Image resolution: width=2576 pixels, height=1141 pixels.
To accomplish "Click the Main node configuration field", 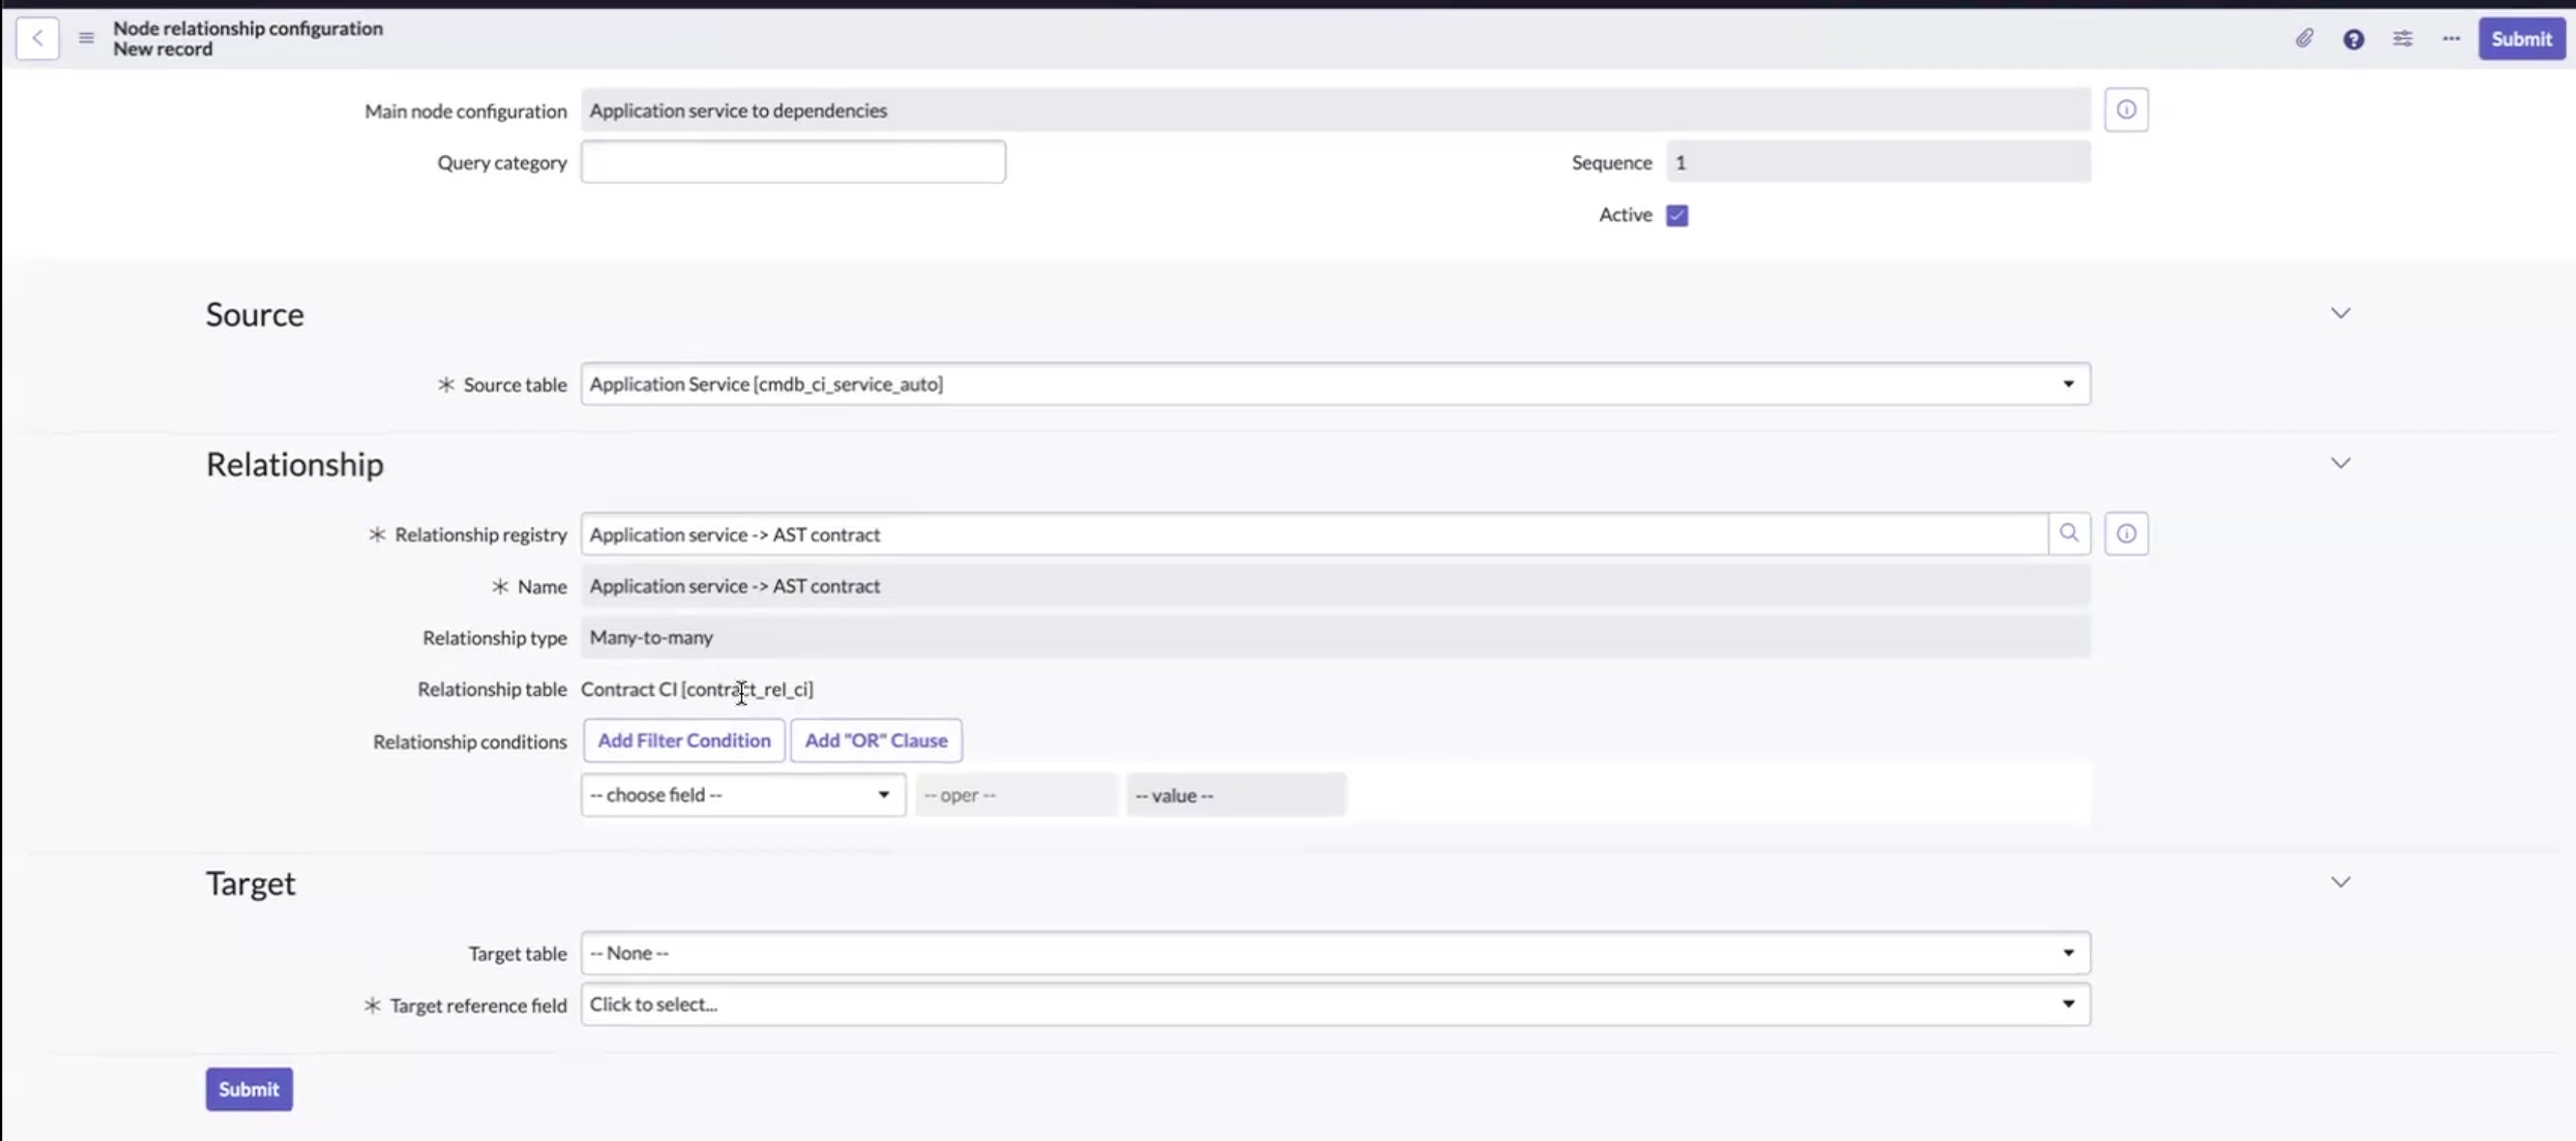I will 1335,110.
